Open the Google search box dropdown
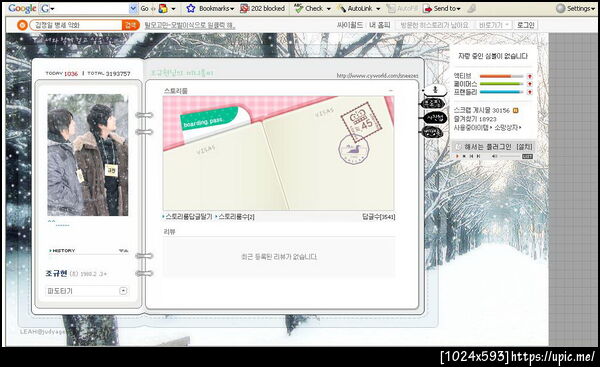Viewport: 600px width, 367px height. tap(133, 8)
